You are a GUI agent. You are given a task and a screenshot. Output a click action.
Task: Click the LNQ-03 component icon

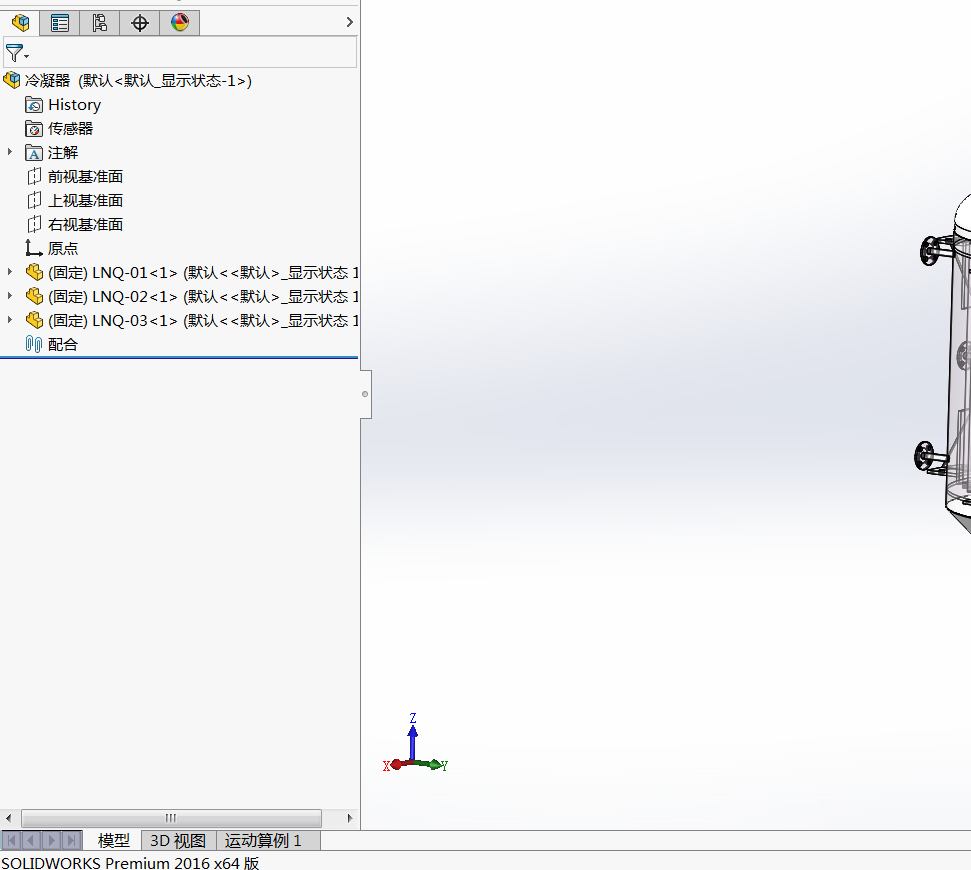(35, 321)
